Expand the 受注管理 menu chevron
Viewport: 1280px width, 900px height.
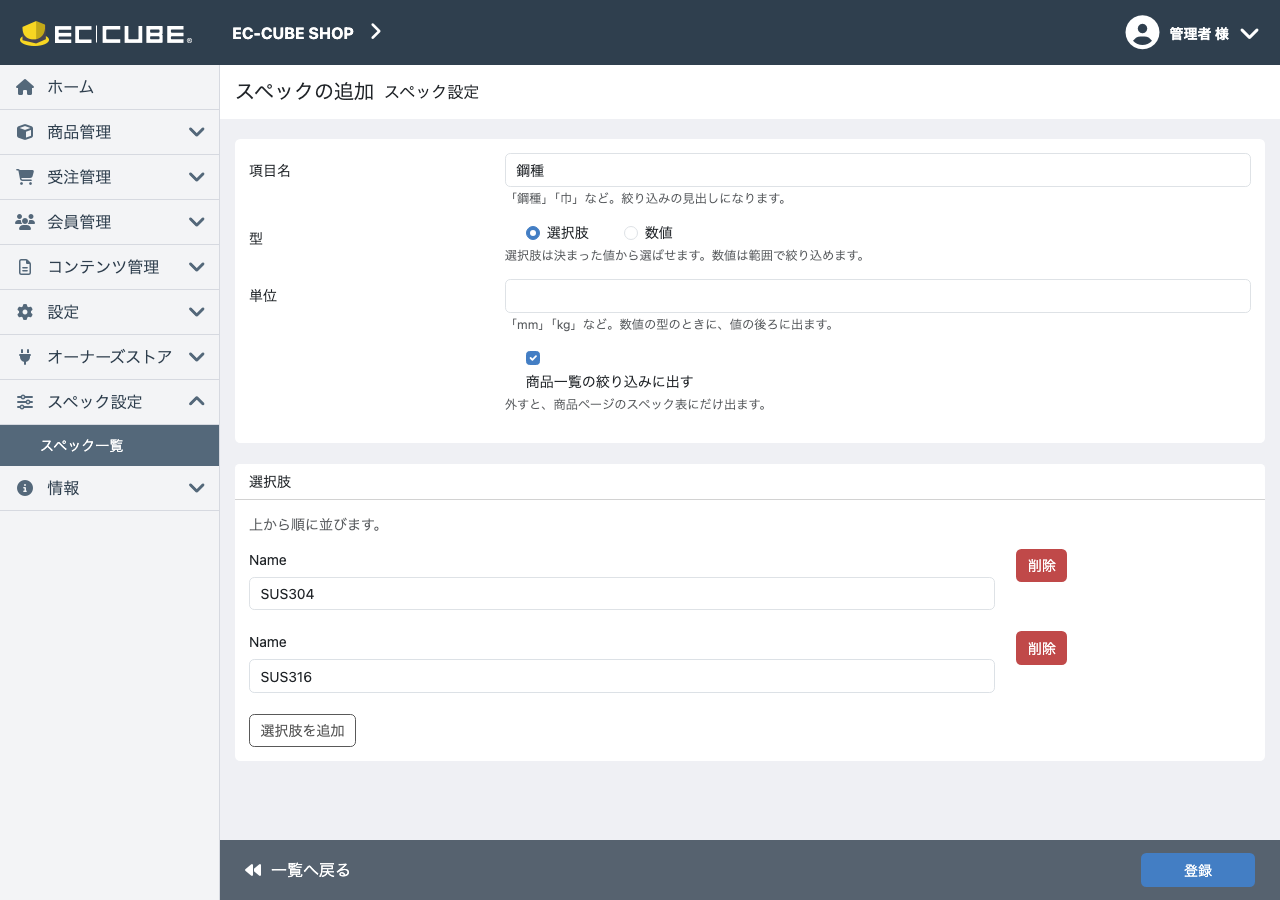(x=197, y=177)
